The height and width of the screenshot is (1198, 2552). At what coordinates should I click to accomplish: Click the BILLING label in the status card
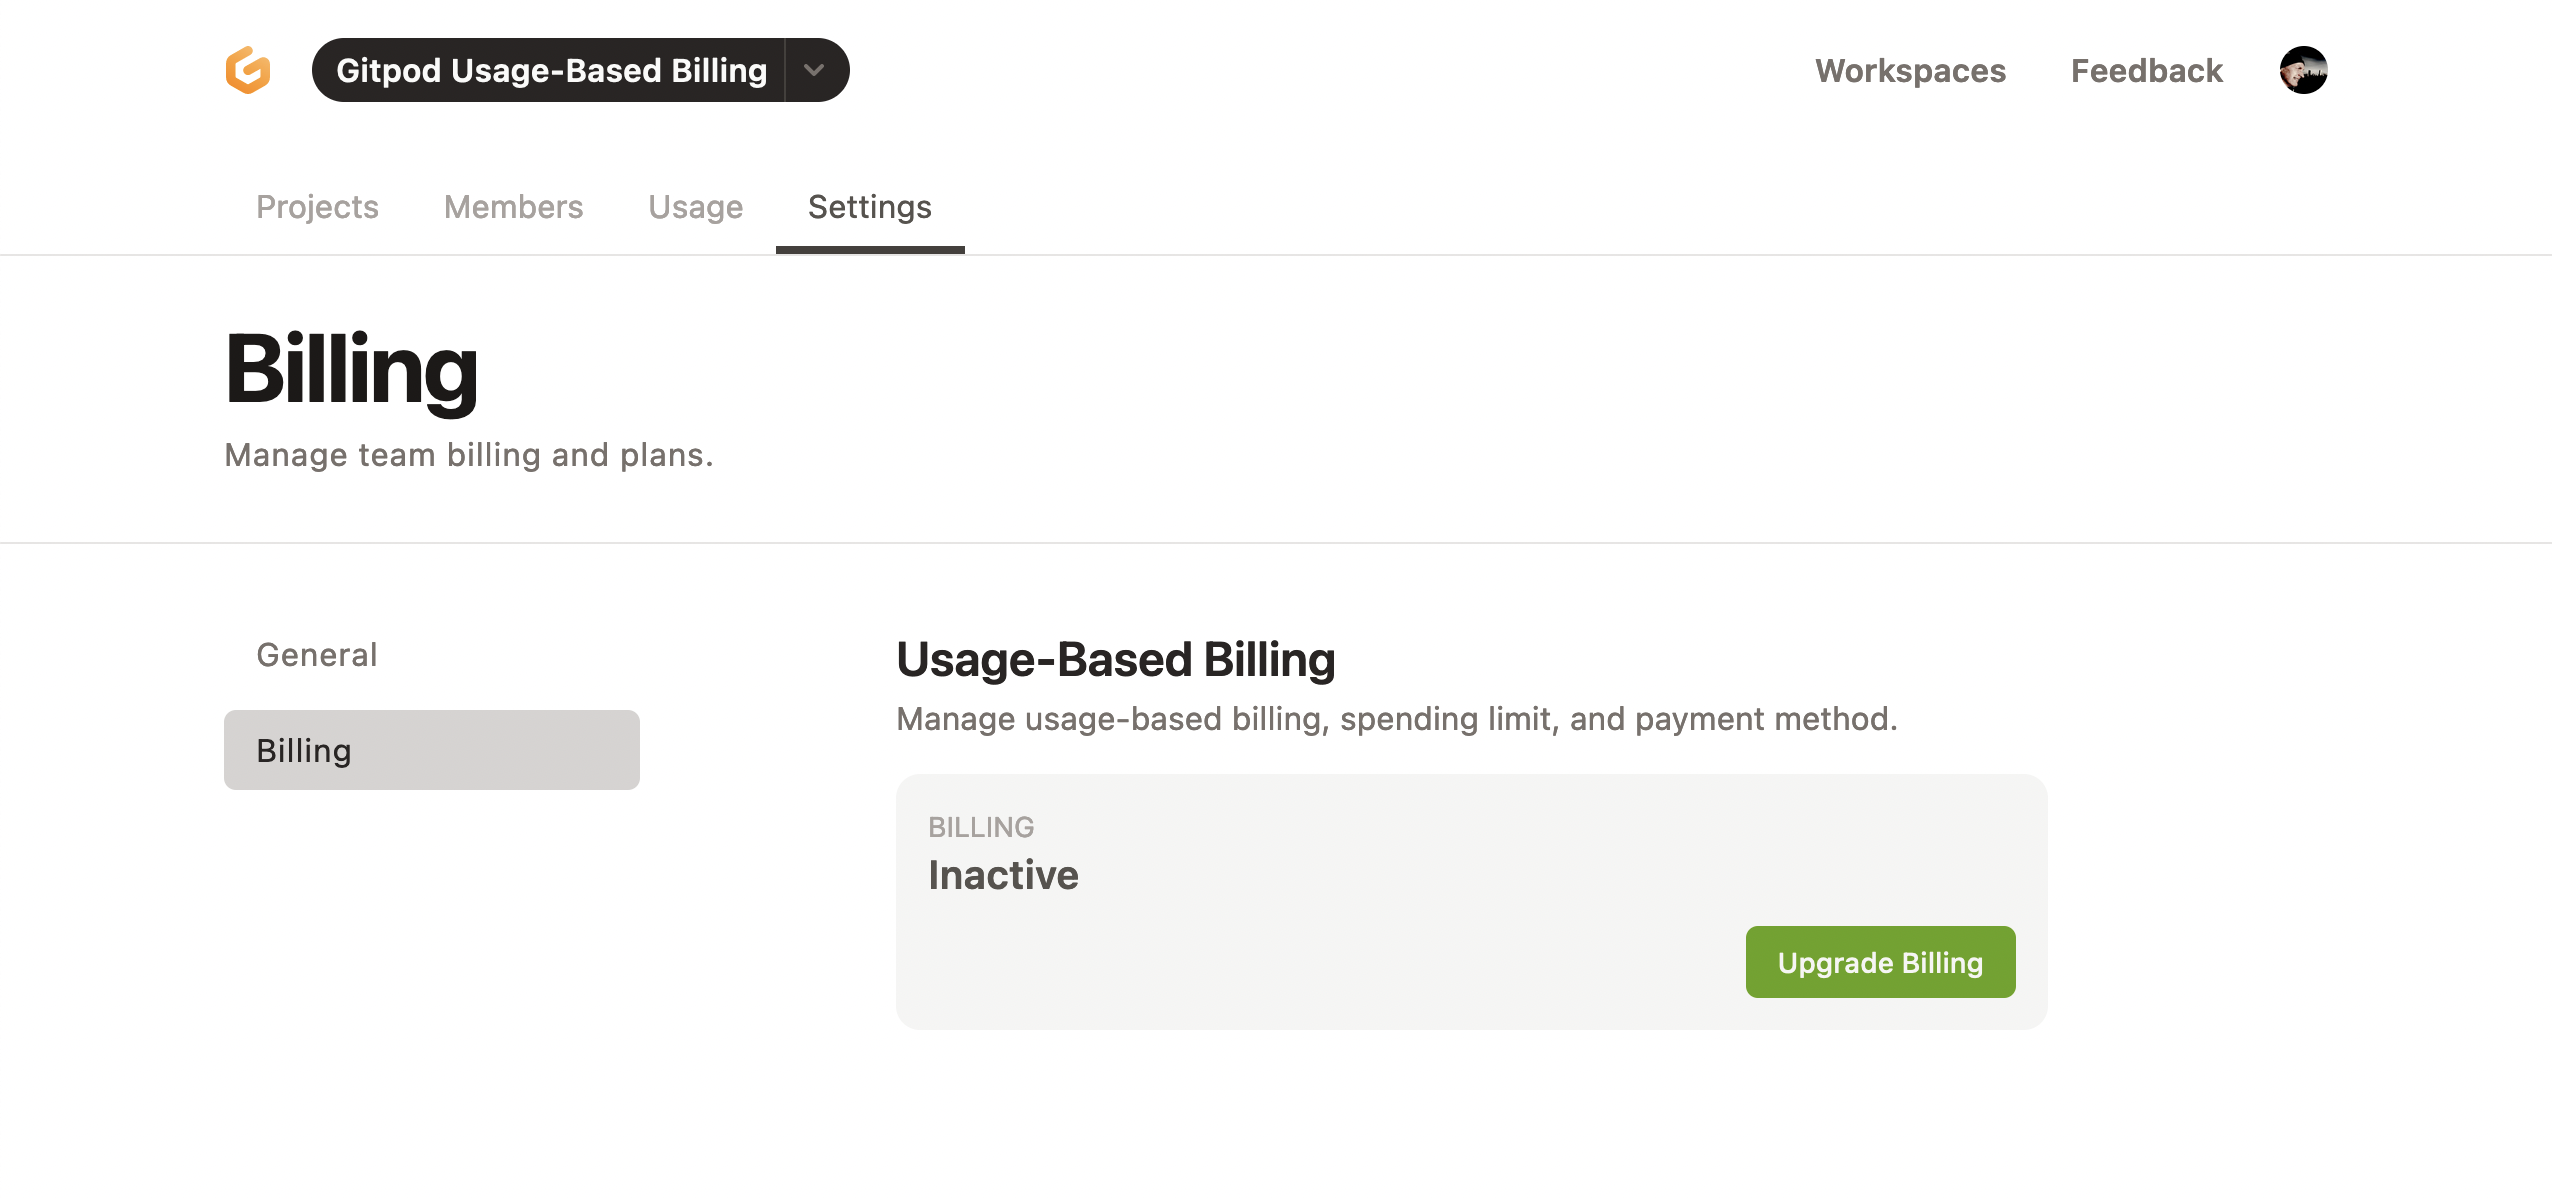tap(981, 826)
